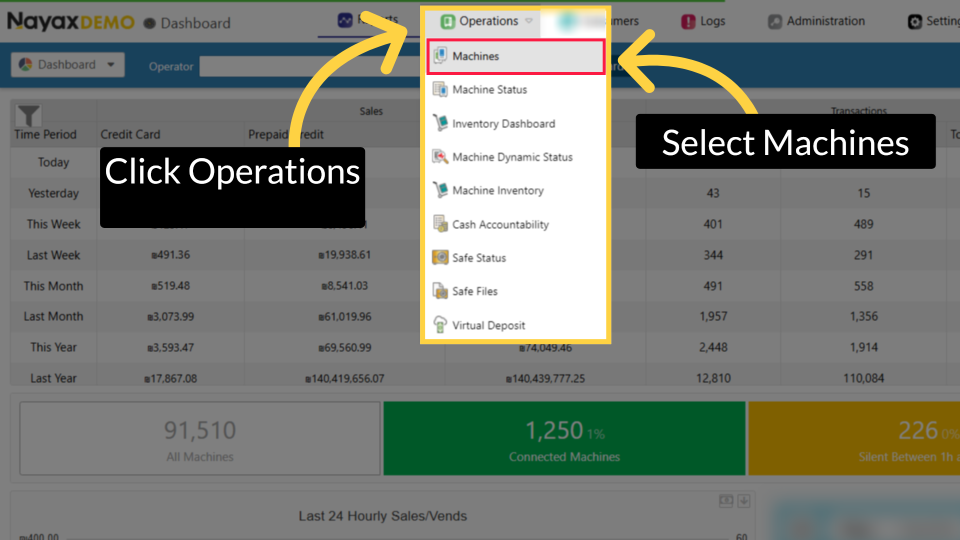Click the This Year row label
Viewport: 960px width, 540px height.
[53, 347]
